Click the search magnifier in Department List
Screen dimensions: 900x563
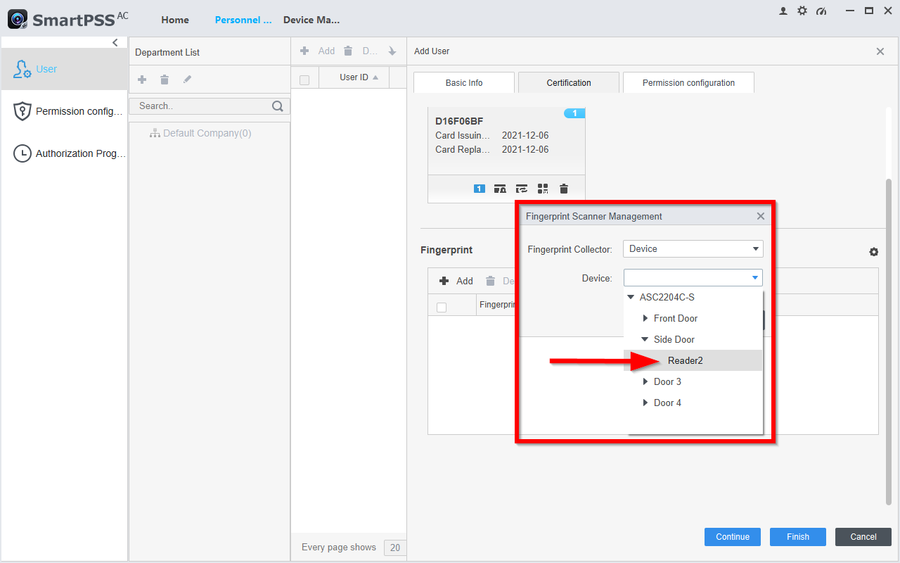tap(278, 106)
